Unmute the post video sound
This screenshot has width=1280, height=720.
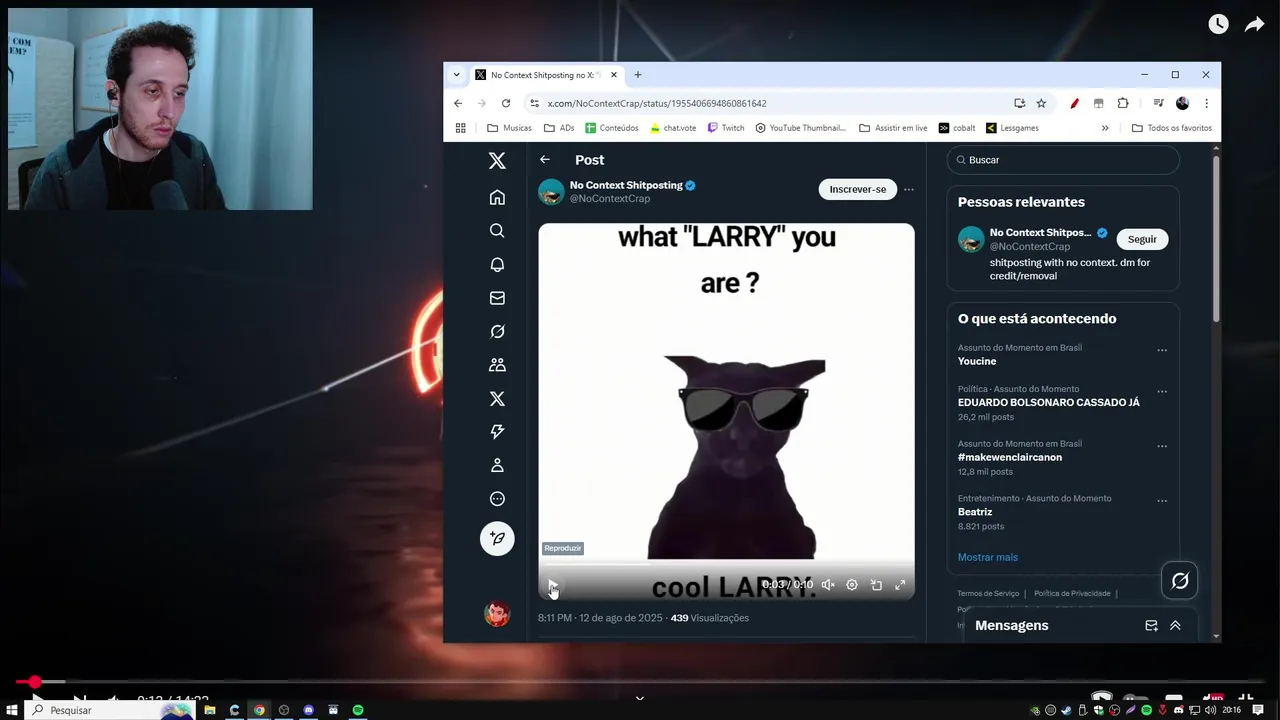coord(828,585)
